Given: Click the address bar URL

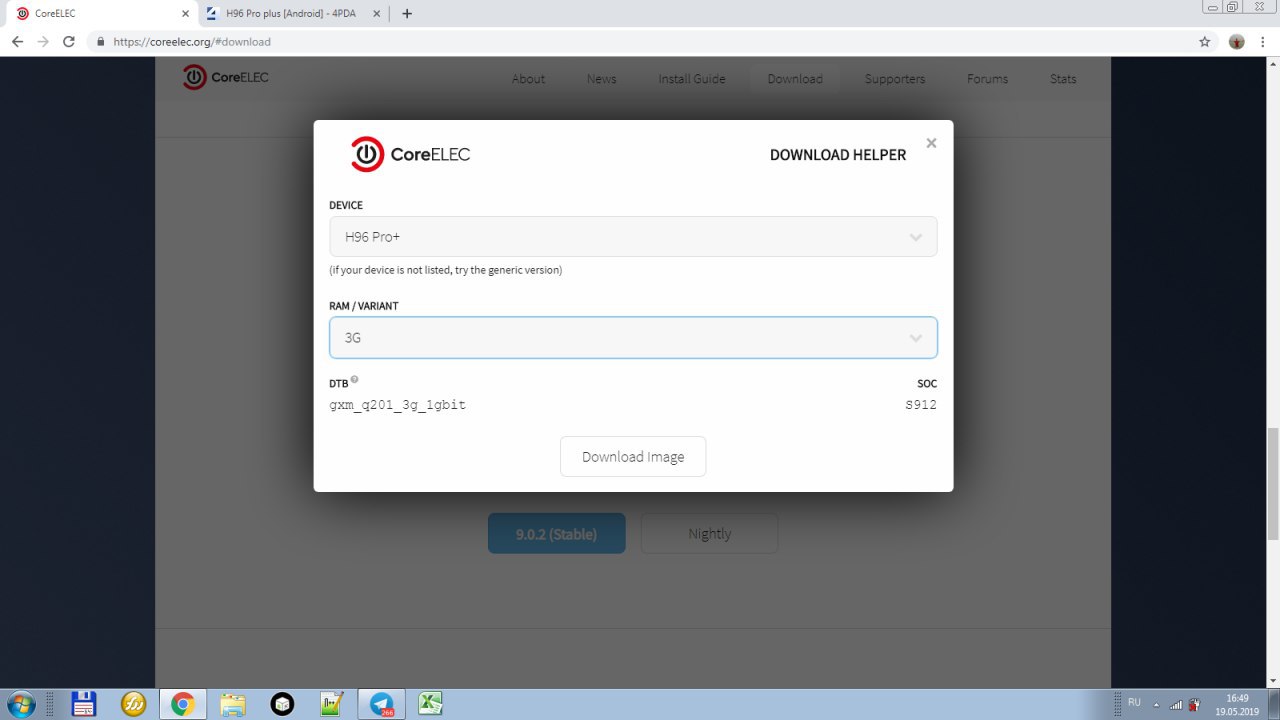Looking at the screenshot, I should tap(192, 42).
